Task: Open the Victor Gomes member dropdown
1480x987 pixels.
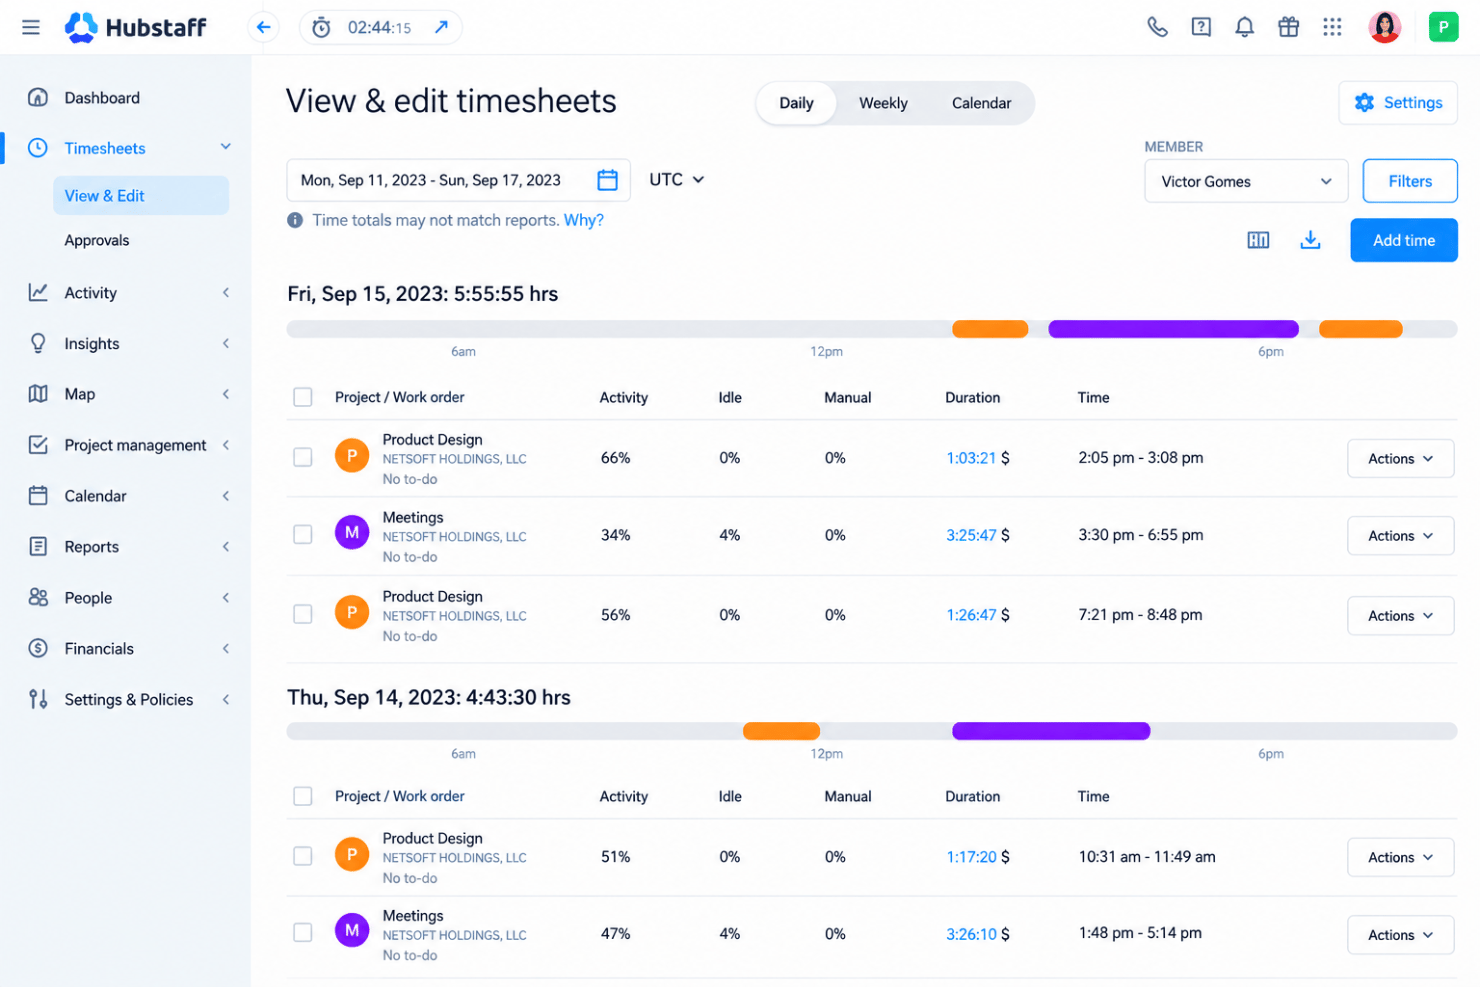Action: click(1246, 181)
